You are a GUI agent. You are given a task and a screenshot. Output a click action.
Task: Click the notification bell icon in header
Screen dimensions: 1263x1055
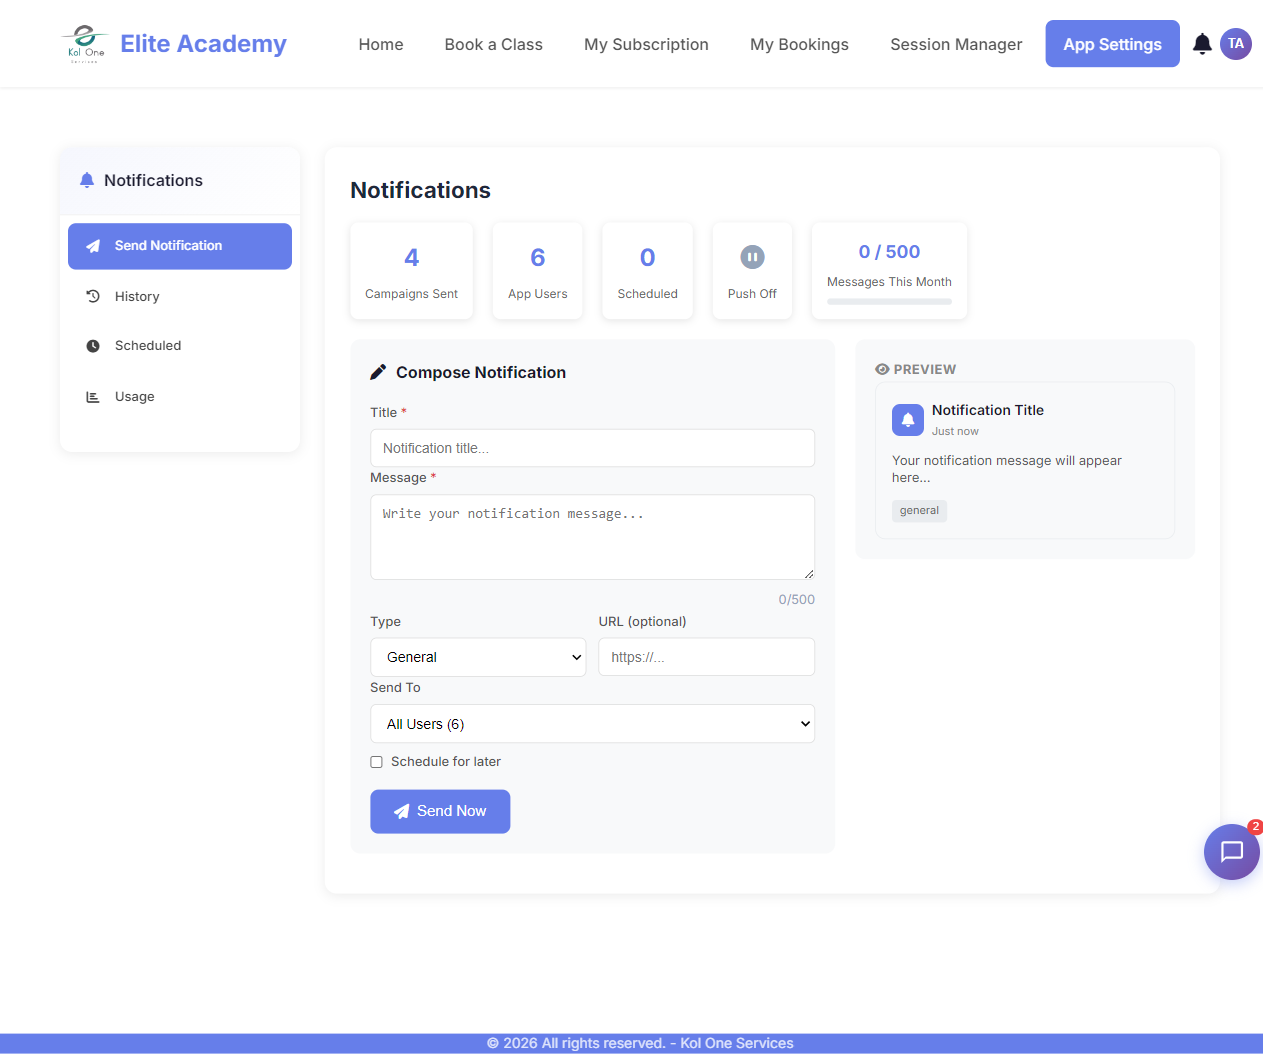coord(1202,44)
